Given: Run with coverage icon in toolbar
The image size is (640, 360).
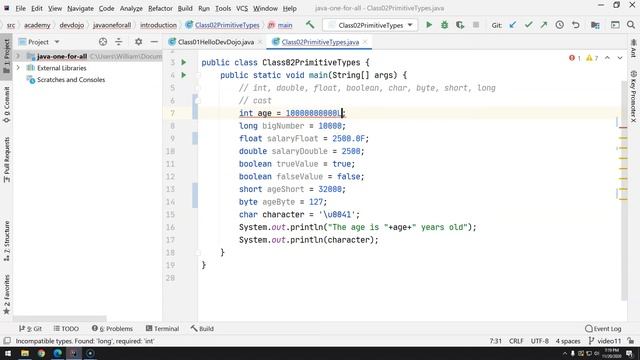Looking at the screenshot, I should point(460,25).
